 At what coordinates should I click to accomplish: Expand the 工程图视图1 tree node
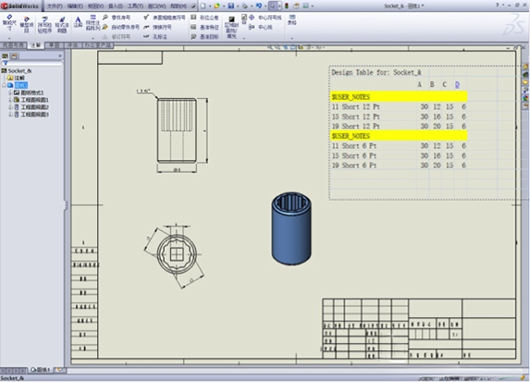[x=10, y=100]
